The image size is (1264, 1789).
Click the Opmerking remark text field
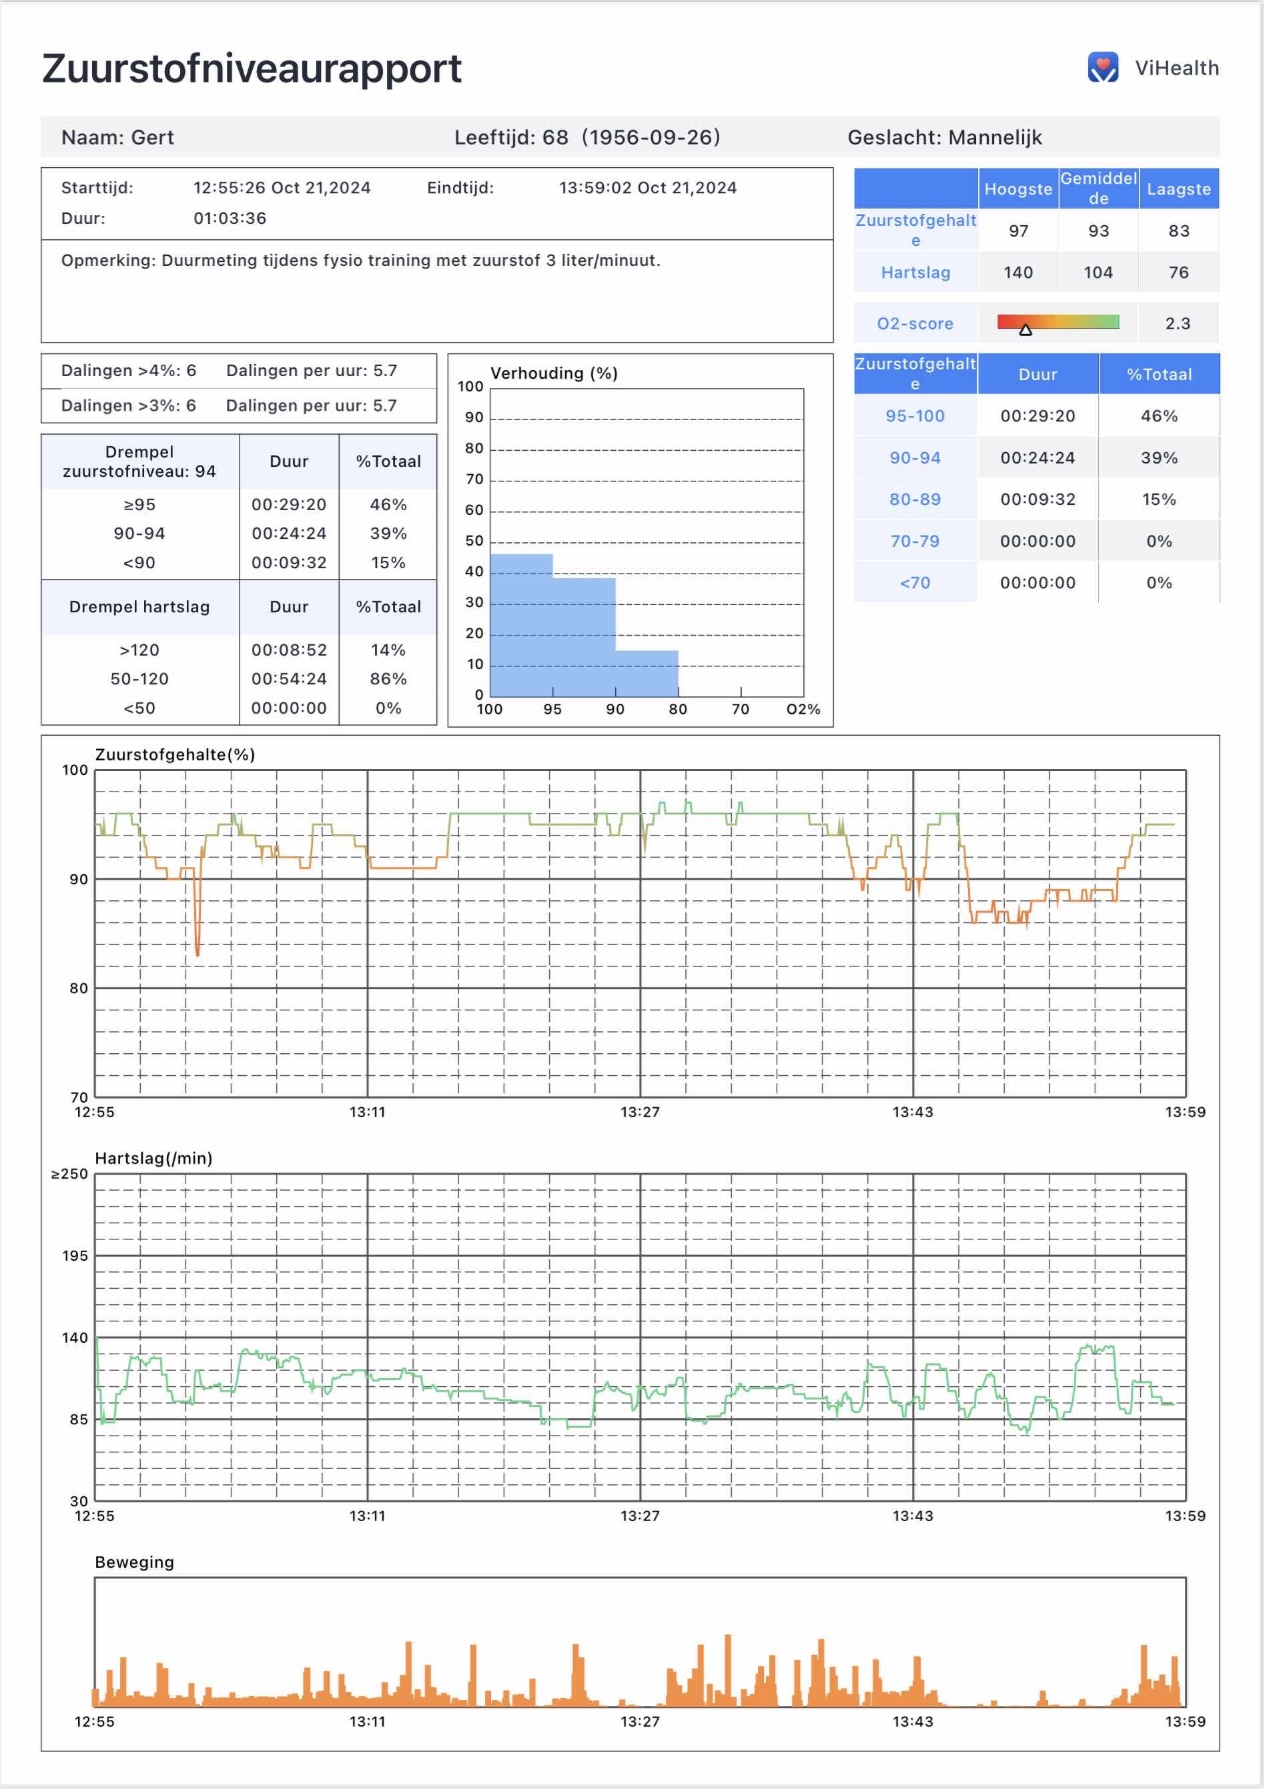(361, 261)
